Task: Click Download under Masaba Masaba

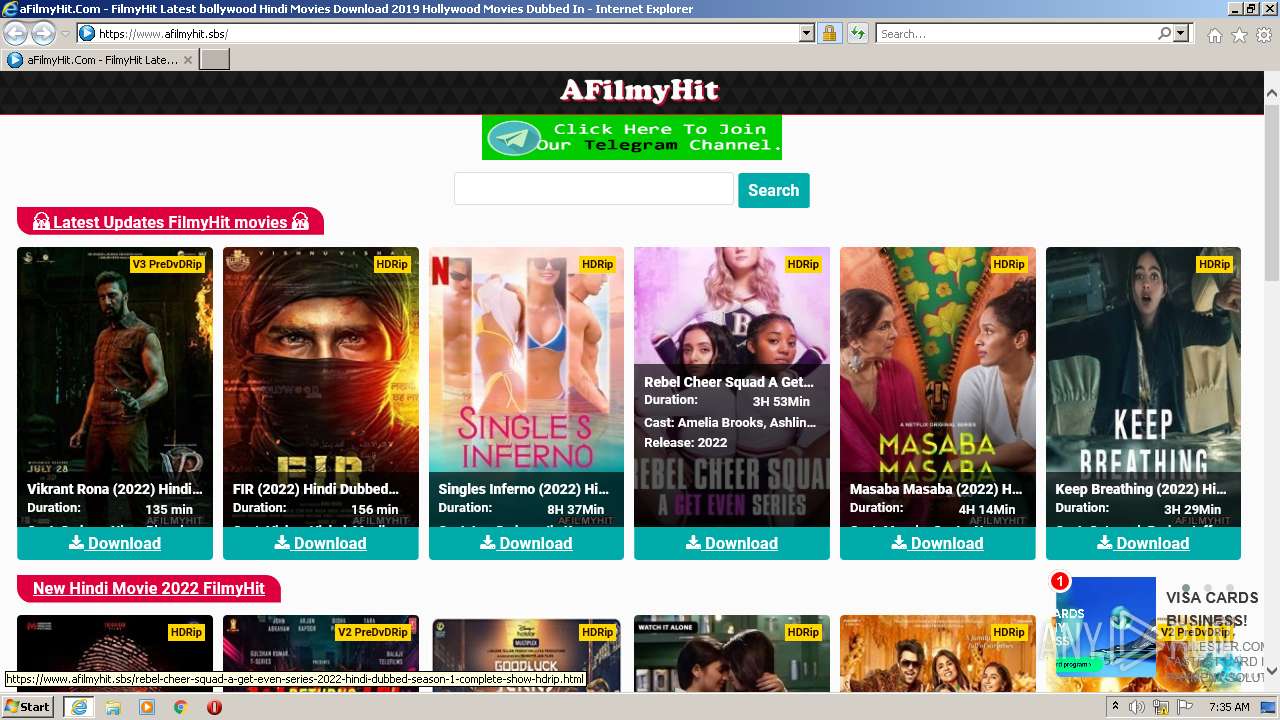Action: point(938,543)
